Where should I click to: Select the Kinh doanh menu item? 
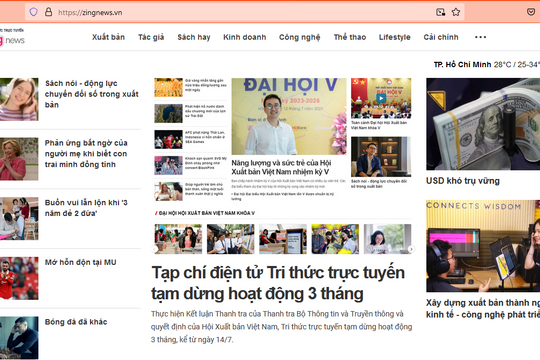(245, 37)
